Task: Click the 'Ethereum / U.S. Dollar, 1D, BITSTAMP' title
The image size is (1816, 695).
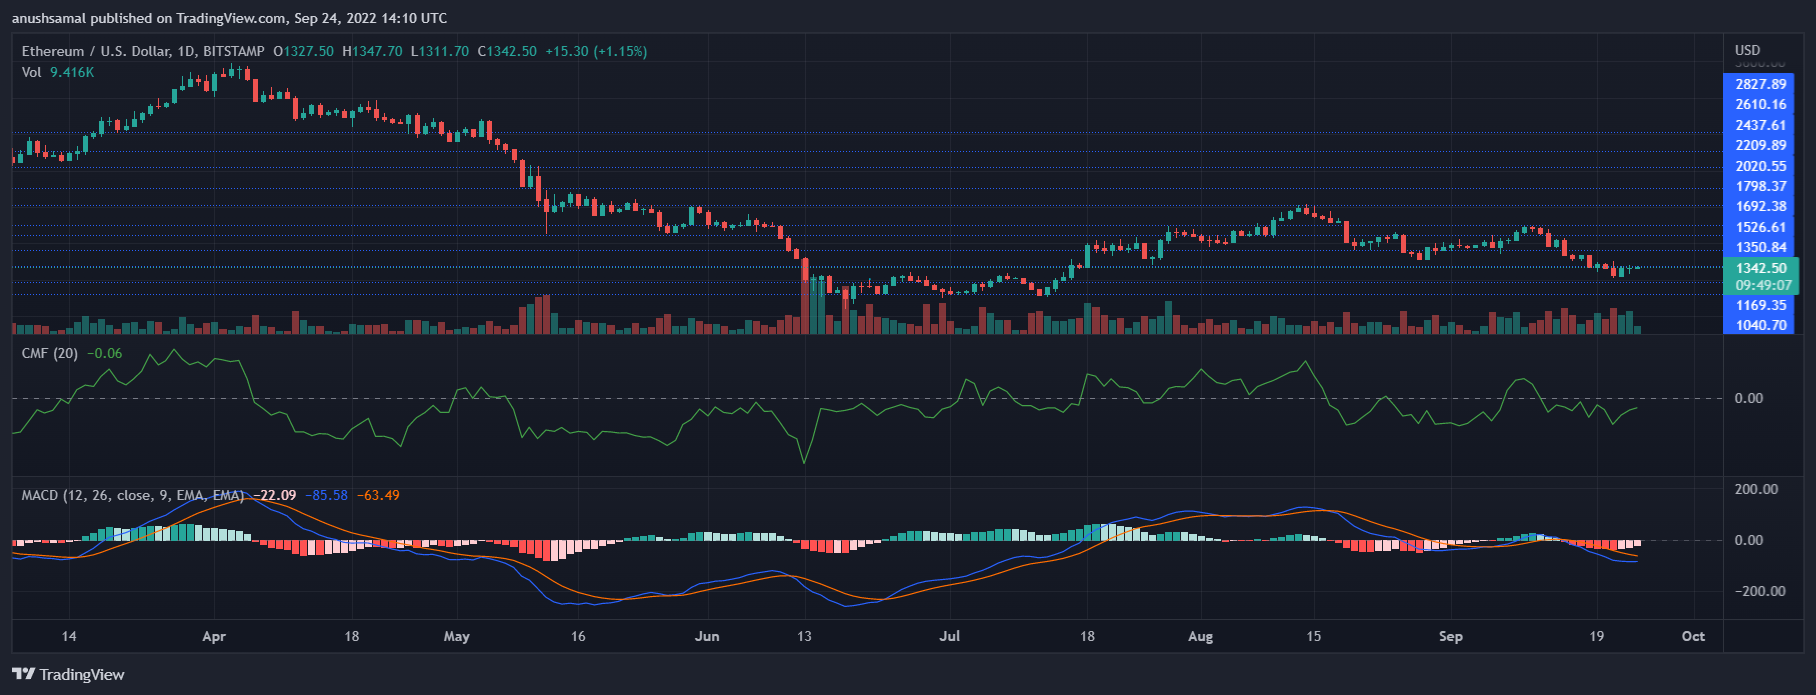Action: click(x=143, y=51)
